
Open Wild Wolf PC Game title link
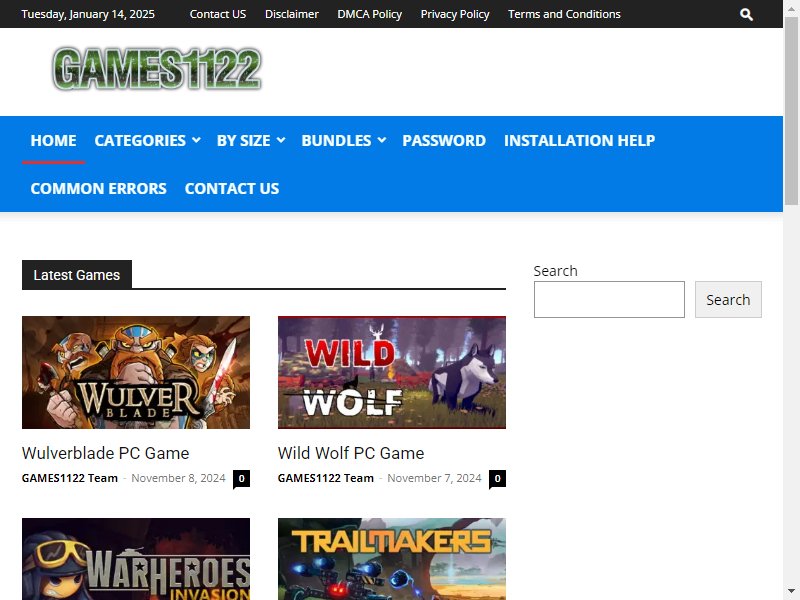[351, 453]
